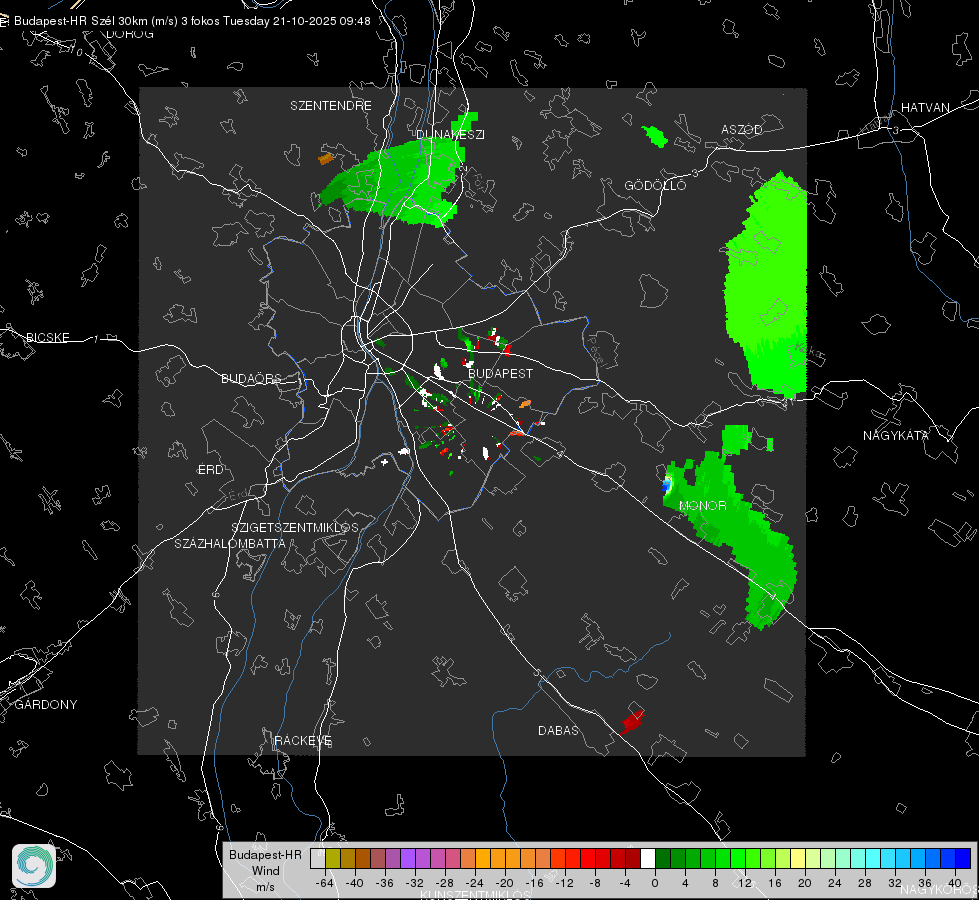Click the light grey first swatch in the wind legend

[318, 859]
